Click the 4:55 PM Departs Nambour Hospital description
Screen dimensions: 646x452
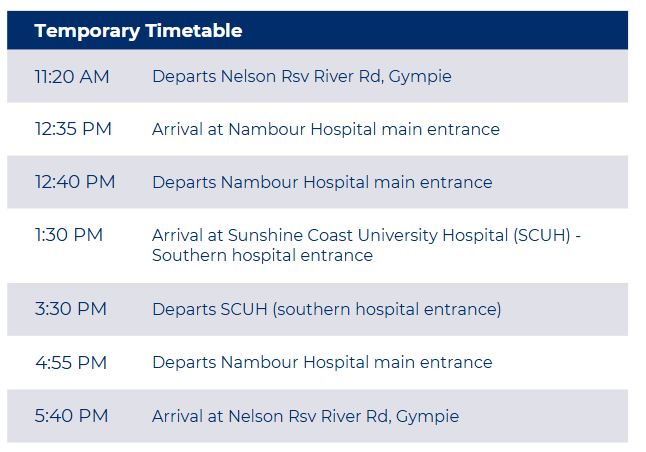click(x=322, y=362)
